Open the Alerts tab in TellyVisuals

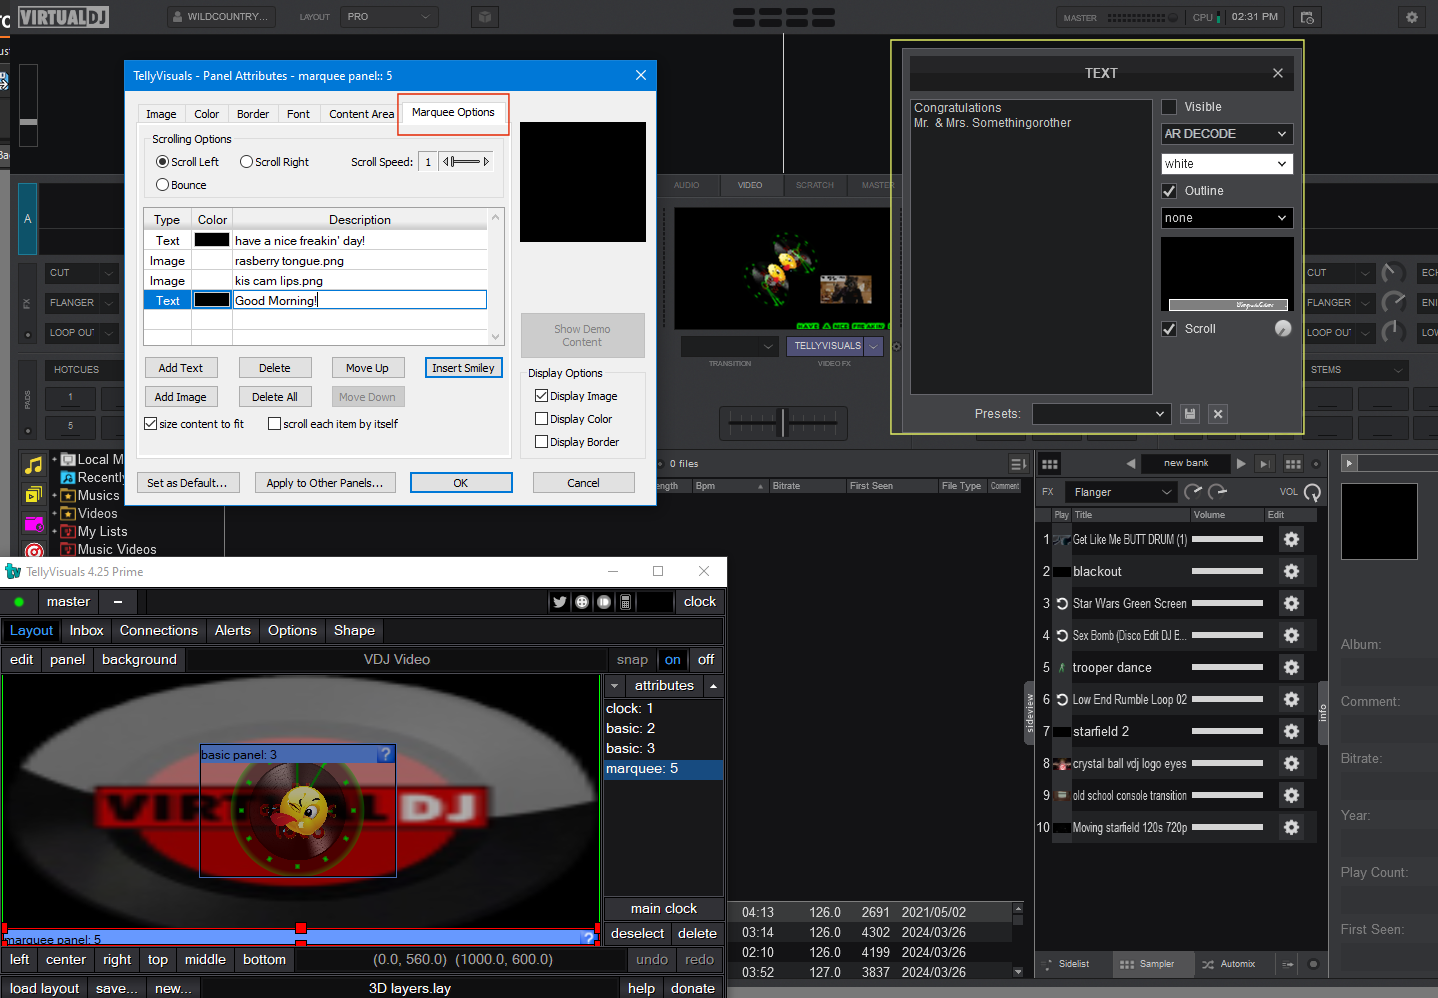[233, 631]
